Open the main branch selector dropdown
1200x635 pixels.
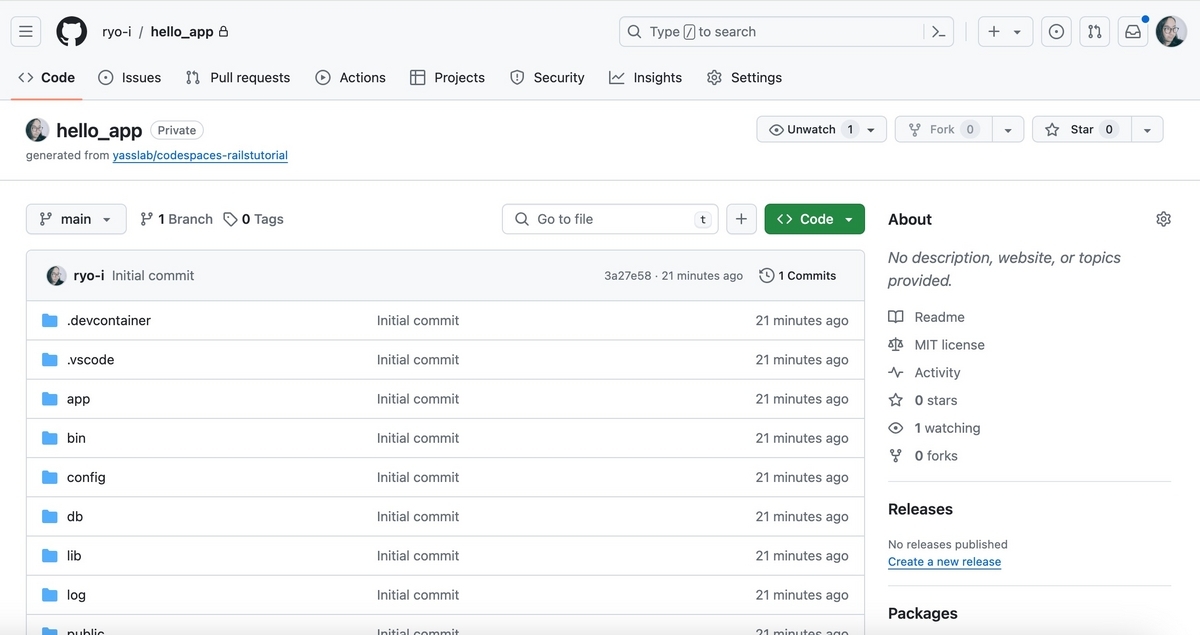76,219
